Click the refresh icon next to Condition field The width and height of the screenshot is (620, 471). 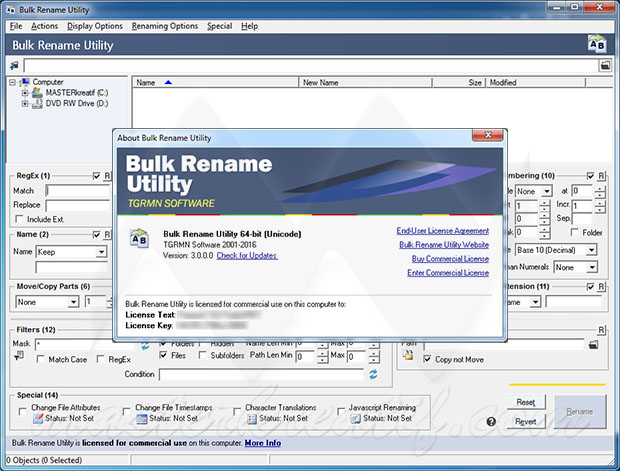pos(373,374)
